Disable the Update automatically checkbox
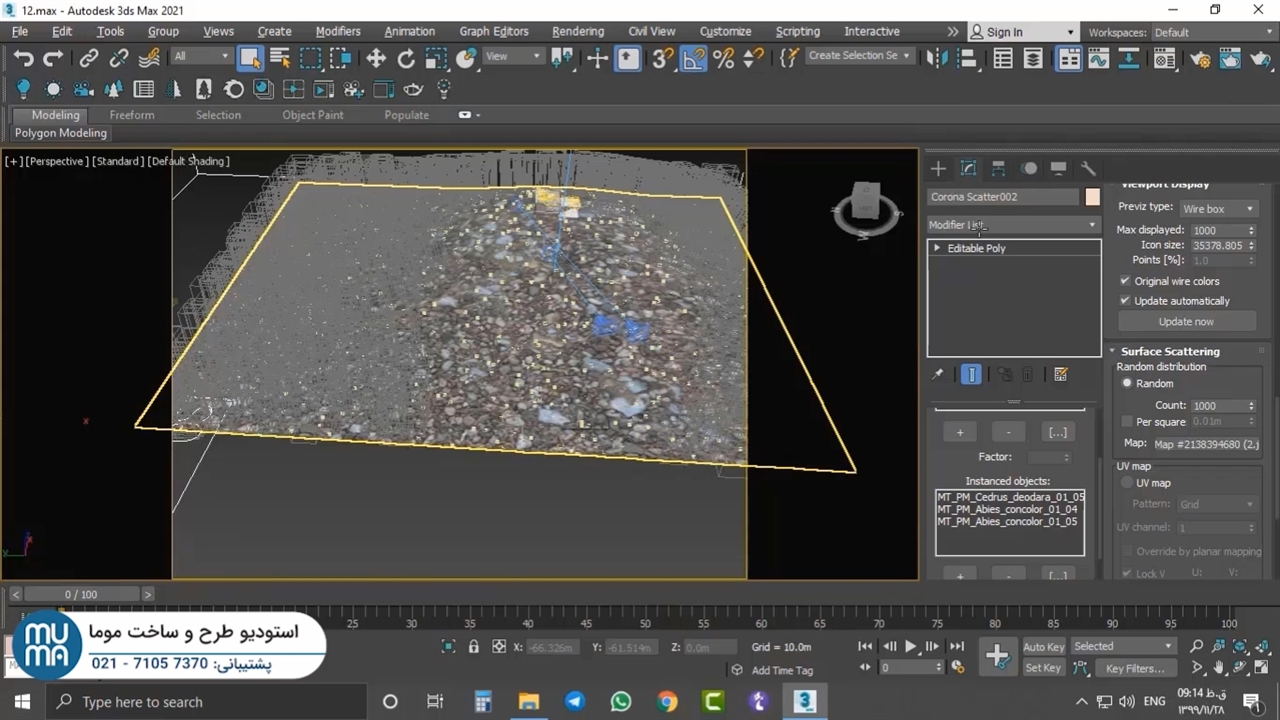1280x720 pixels. coord(1125,301)
